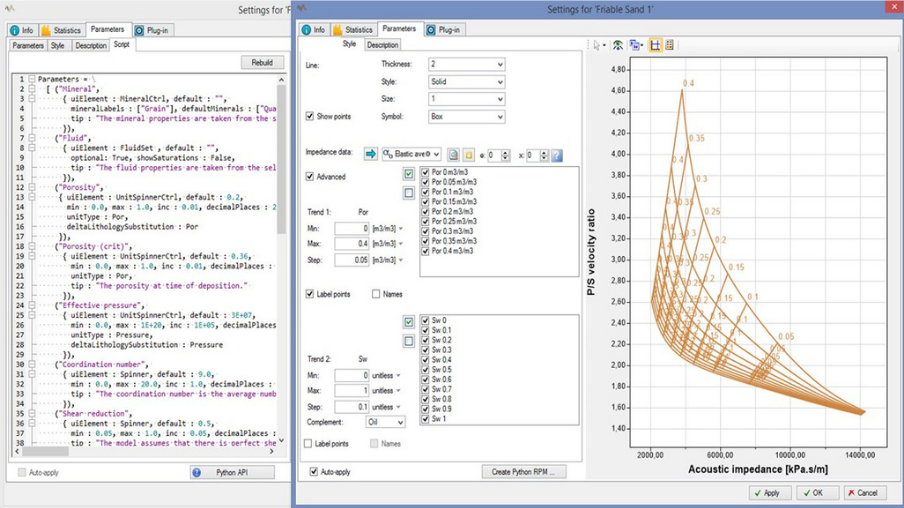Expand the Symbol dropdown showing Box

point(466,117)
